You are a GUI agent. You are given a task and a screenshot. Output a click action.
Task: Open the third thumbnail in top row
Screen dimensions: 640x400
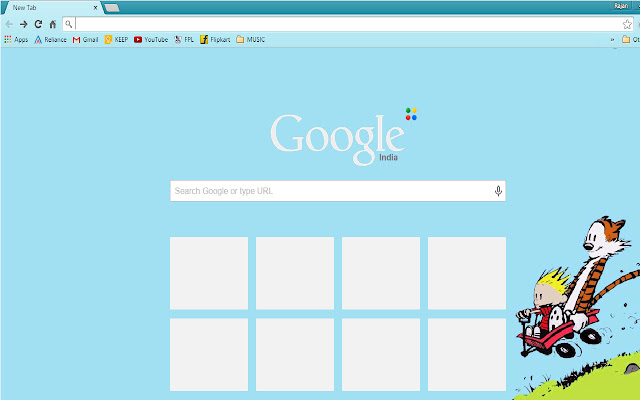pos(381,273)
